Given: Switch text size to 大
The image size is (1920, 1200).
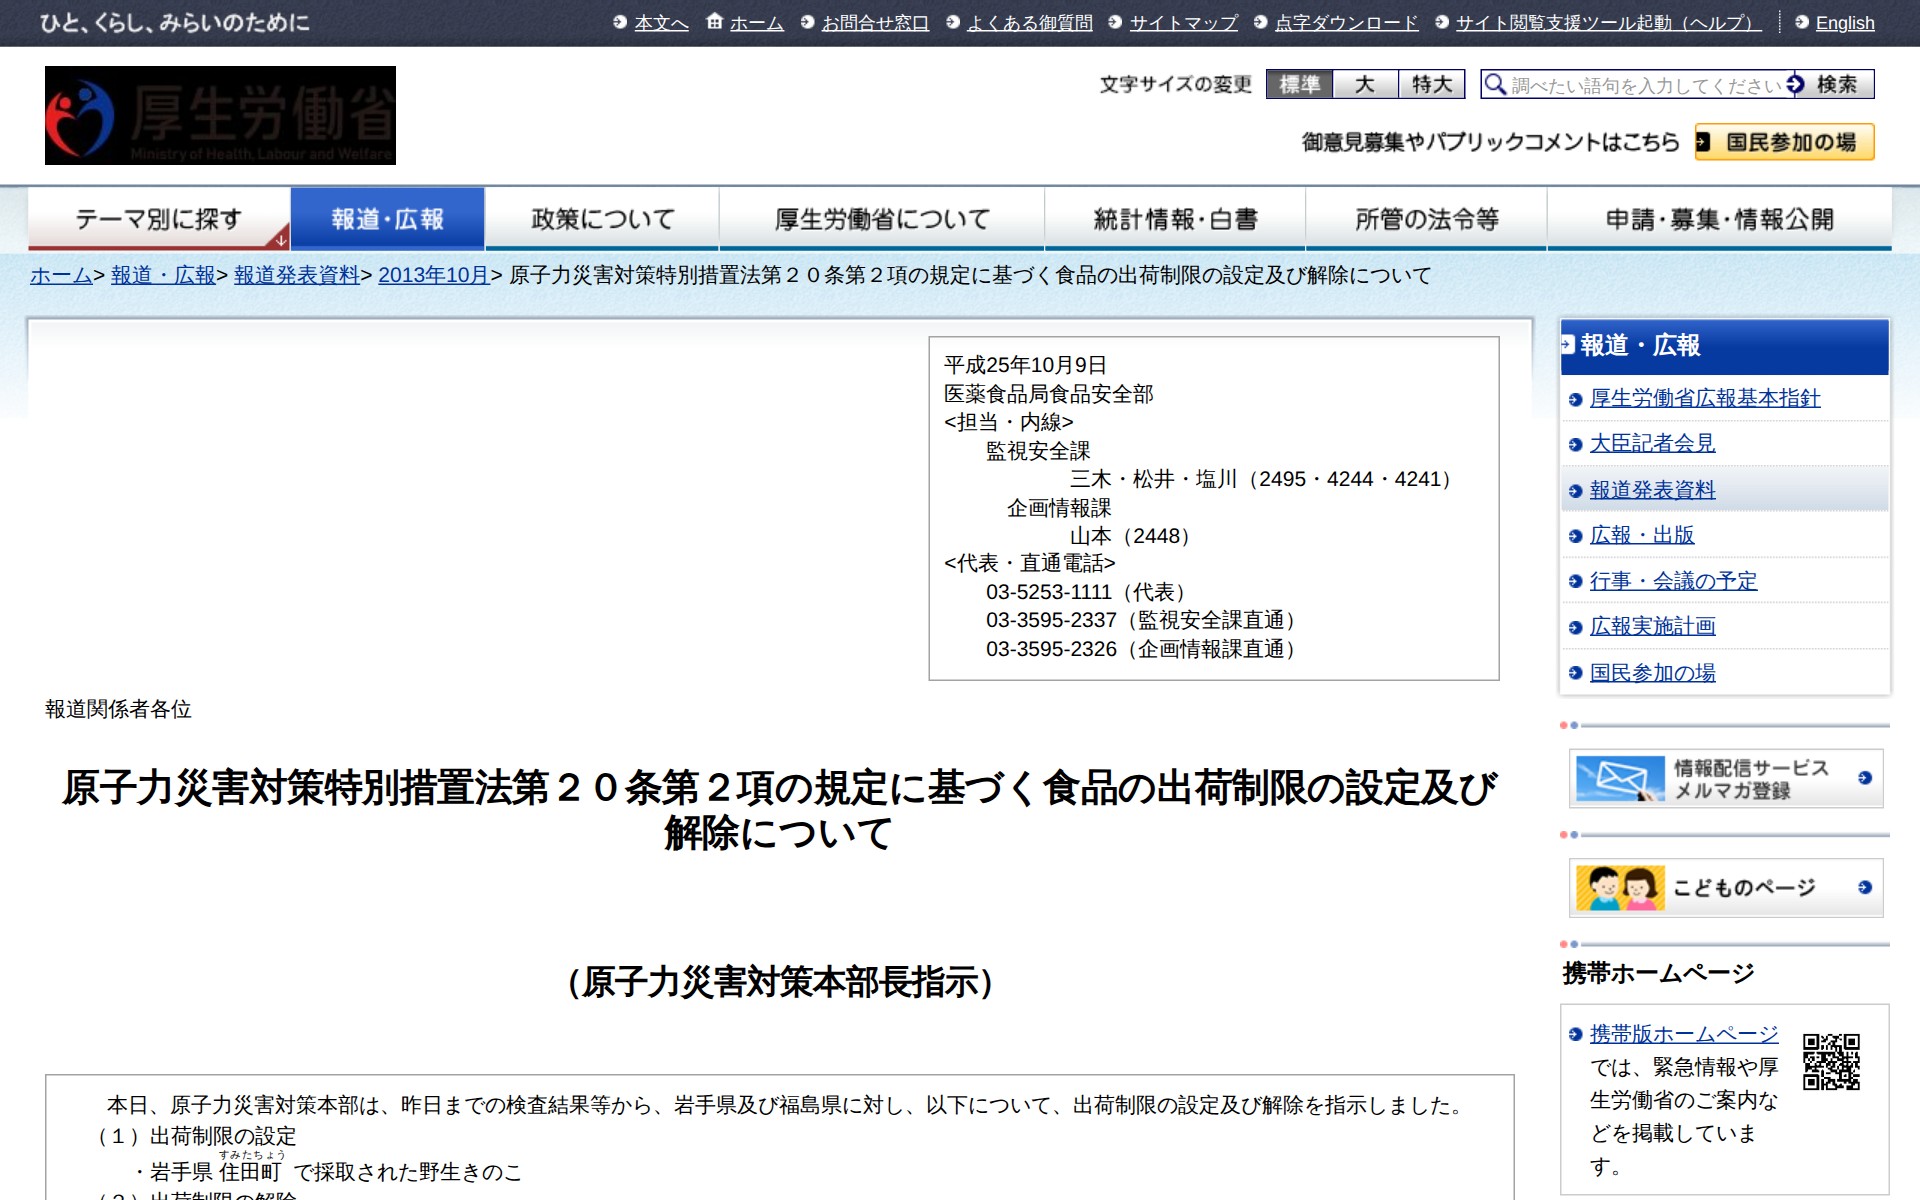Looking at the screenshot, I should point(1365,84).
